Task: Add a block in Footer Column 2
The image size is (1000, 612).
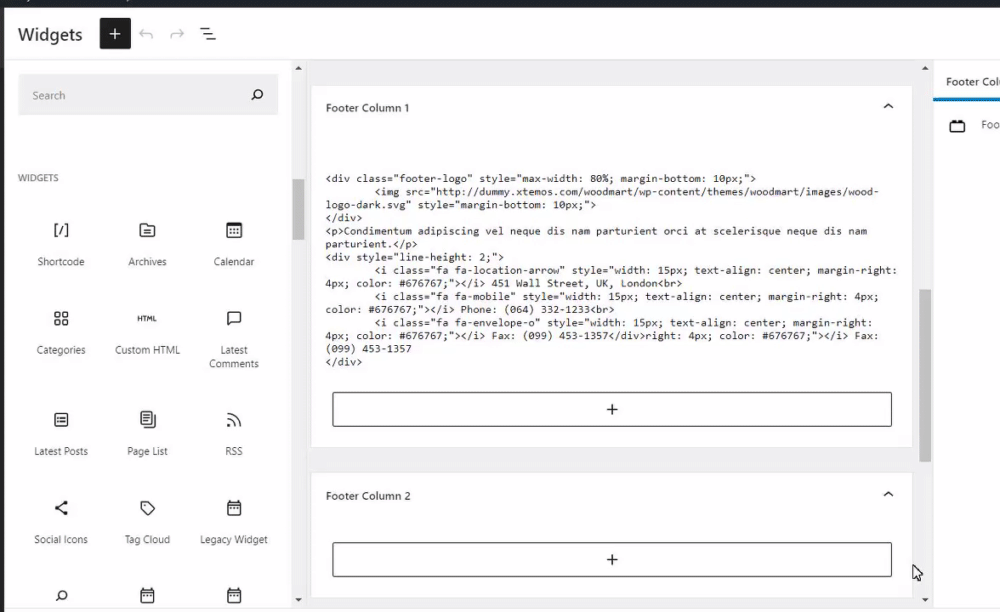Action: pyautogui.click(x=612, y=560)
